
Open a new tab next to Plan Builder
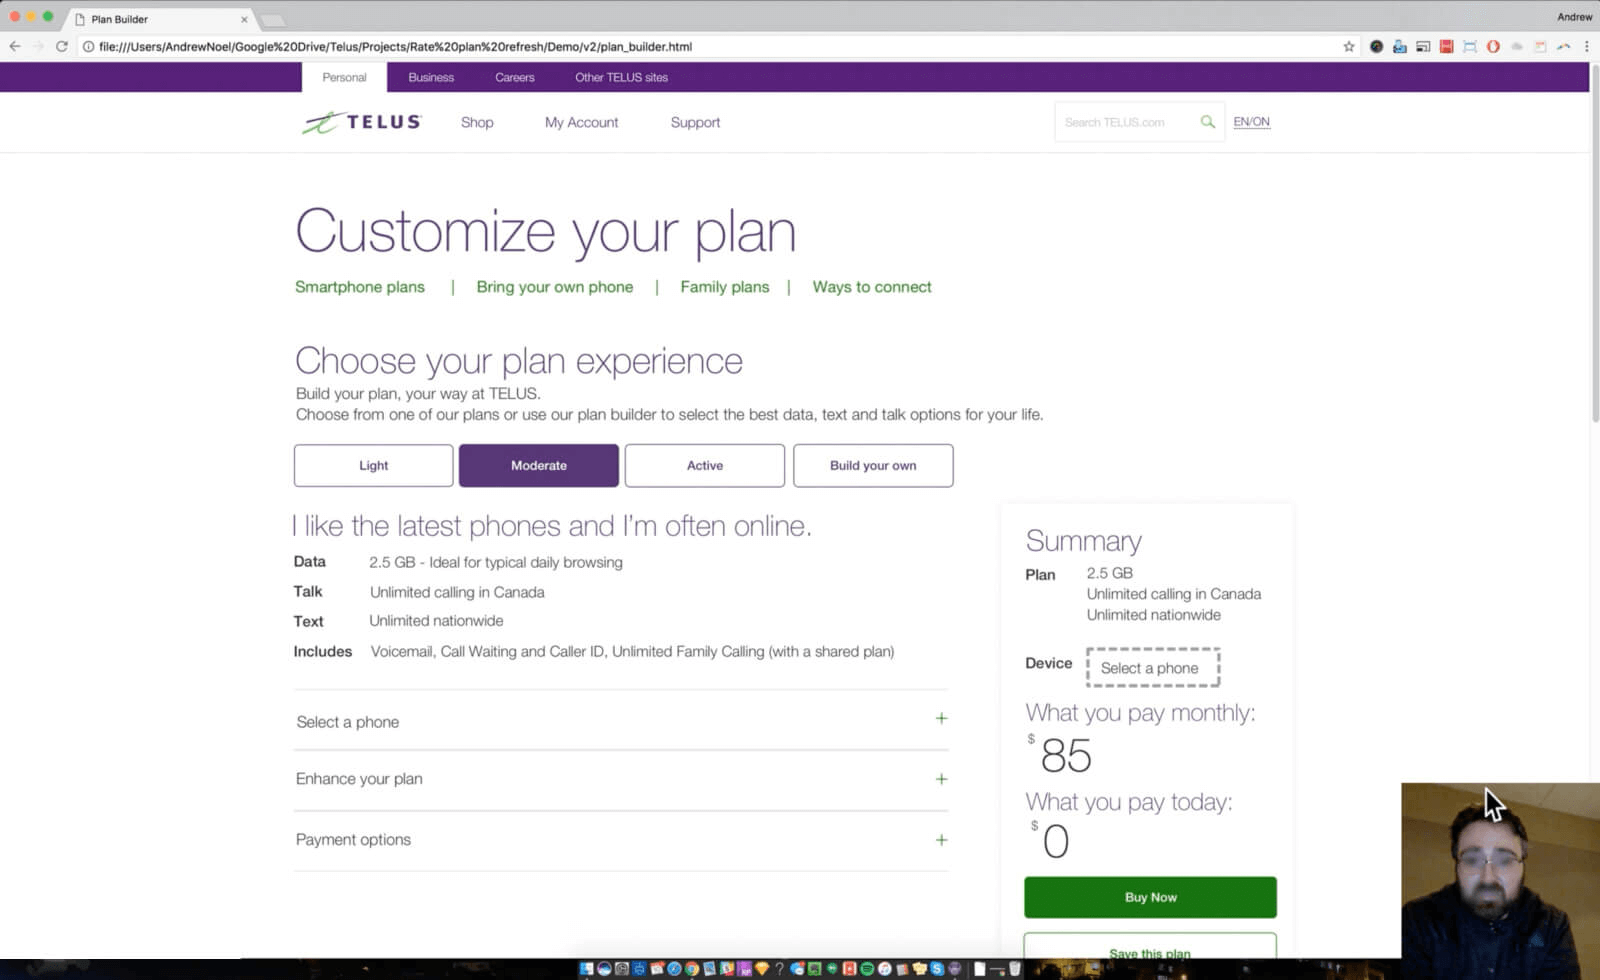[272, 20]
